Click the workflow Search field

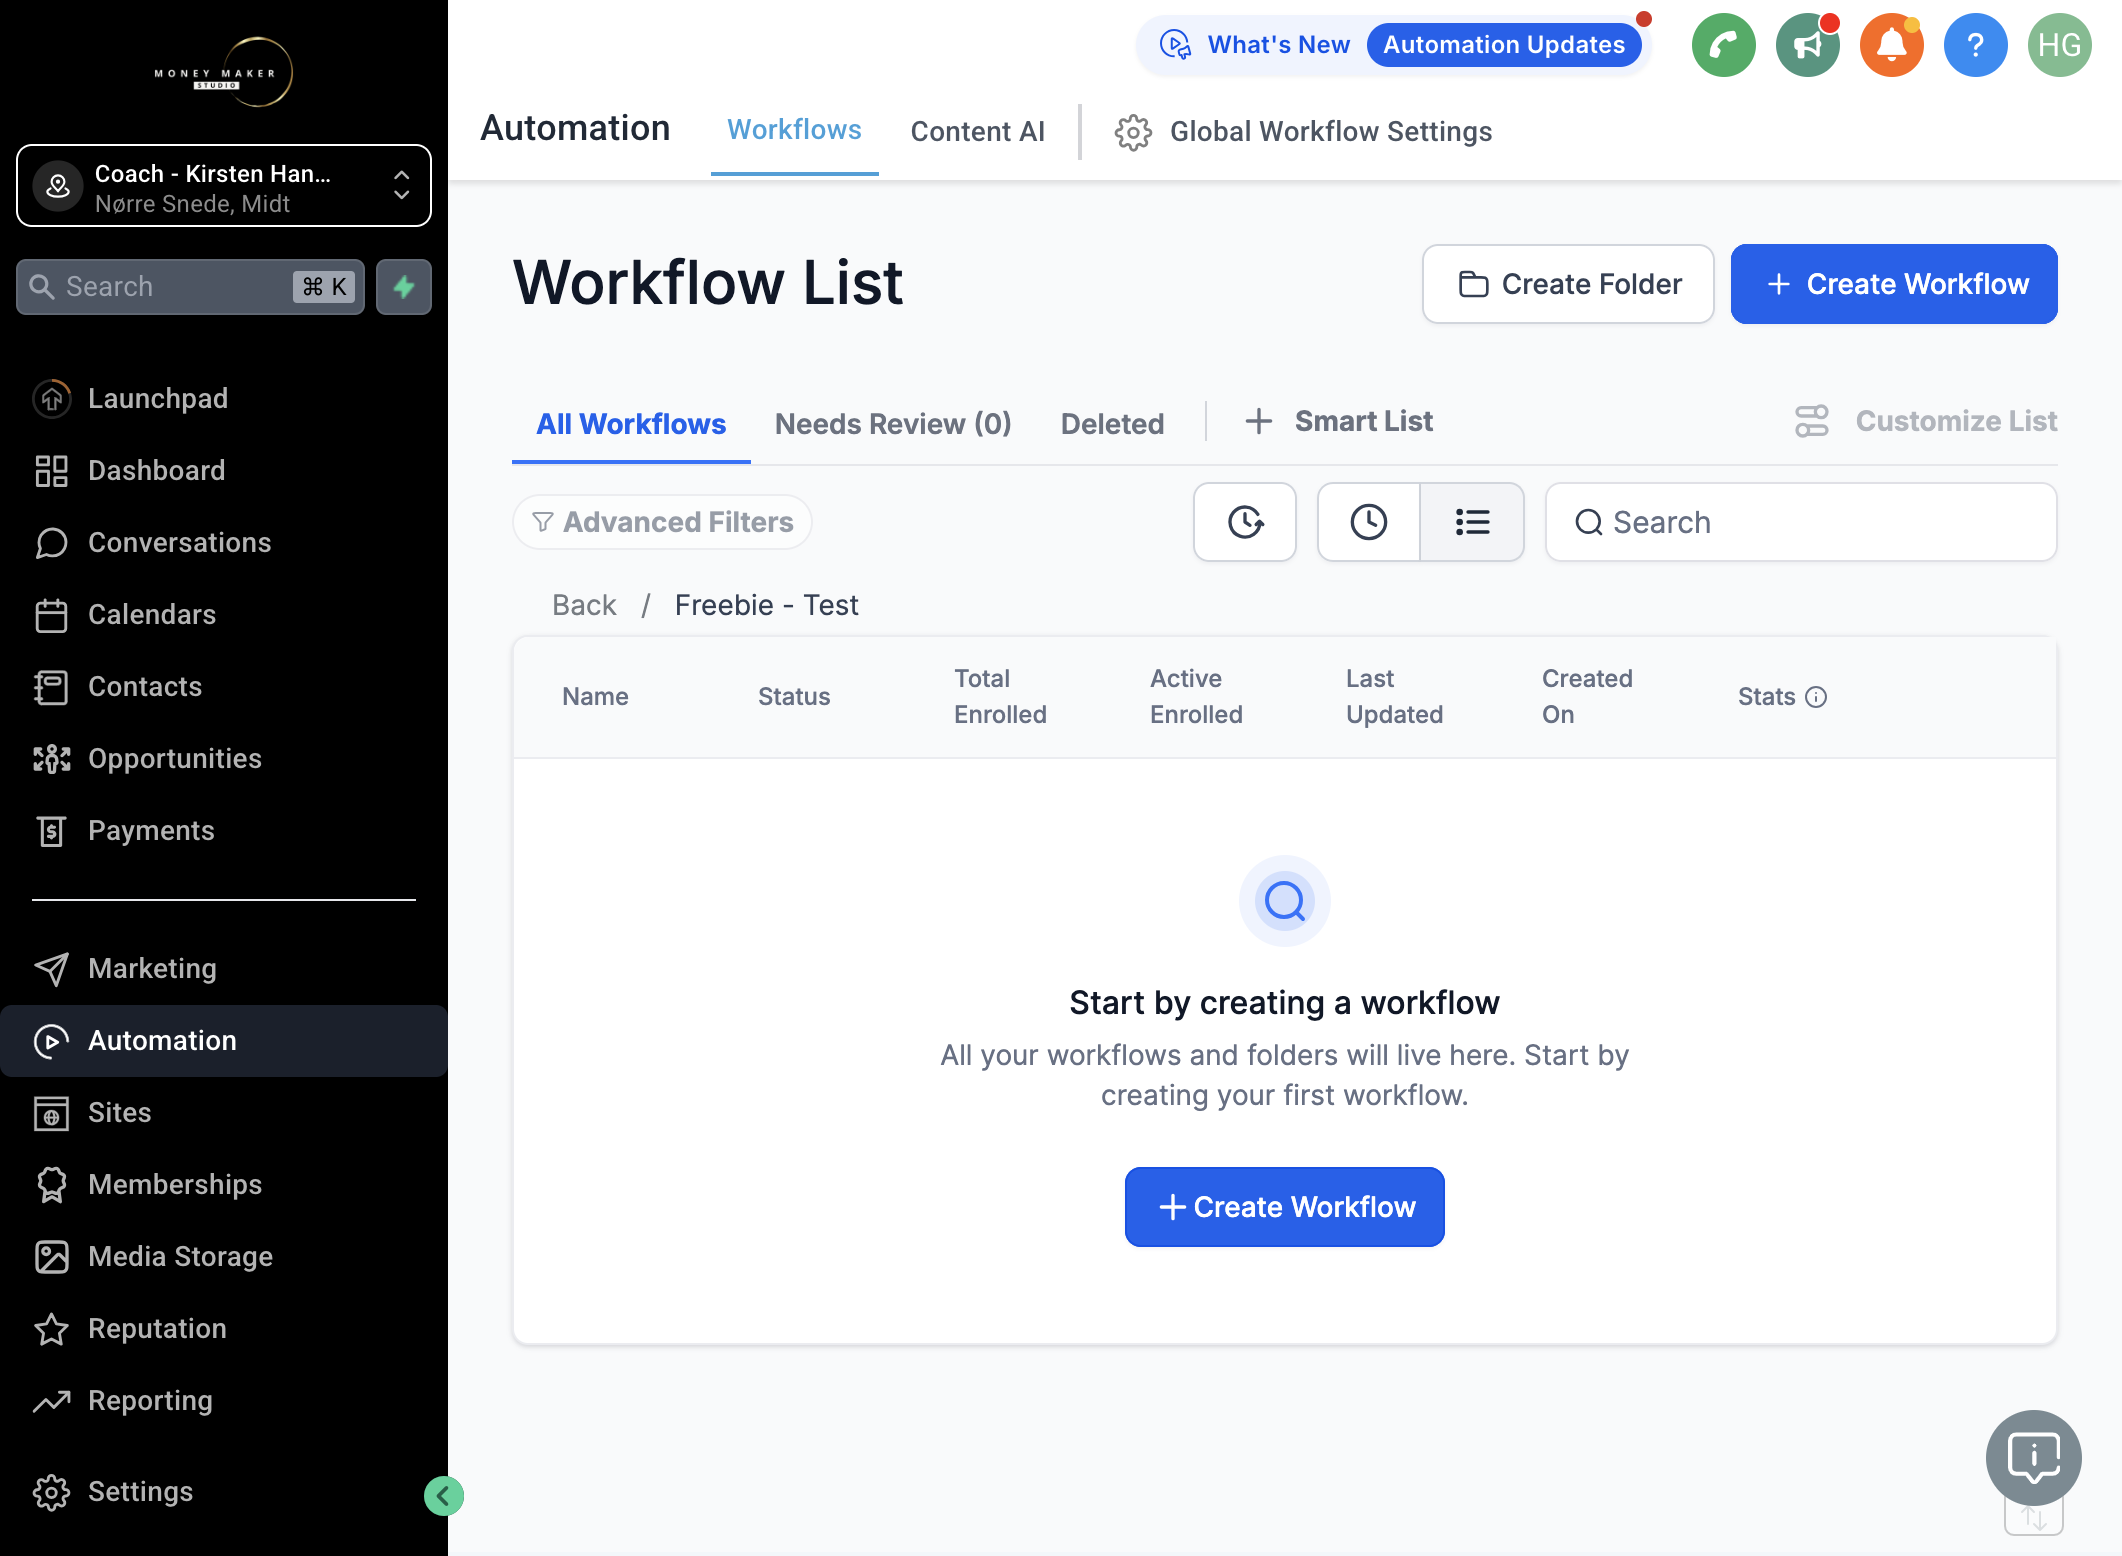tap(1801, 522)
